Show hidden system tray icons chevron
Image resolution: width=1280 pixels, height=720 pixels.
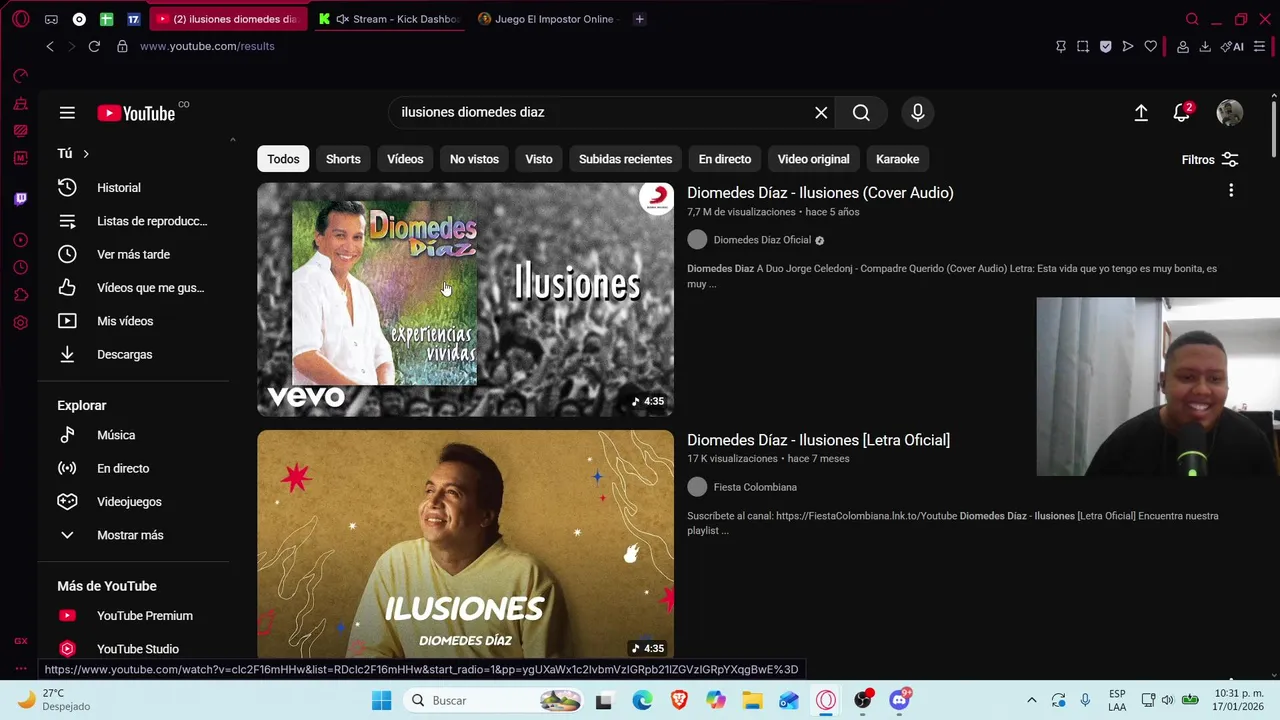point(1032,700)
